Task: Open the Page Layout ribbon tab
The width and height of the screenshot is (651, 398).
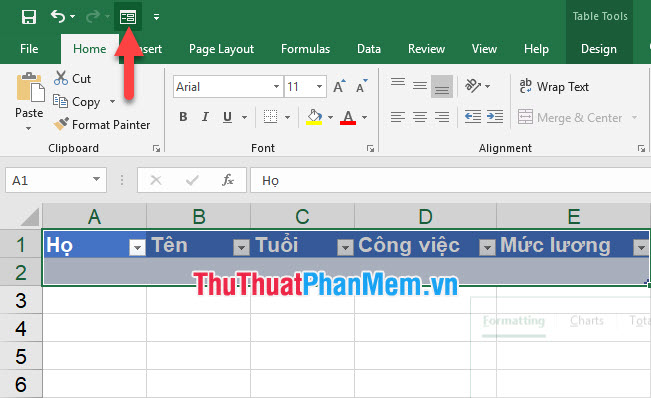Action: point(221,49)
